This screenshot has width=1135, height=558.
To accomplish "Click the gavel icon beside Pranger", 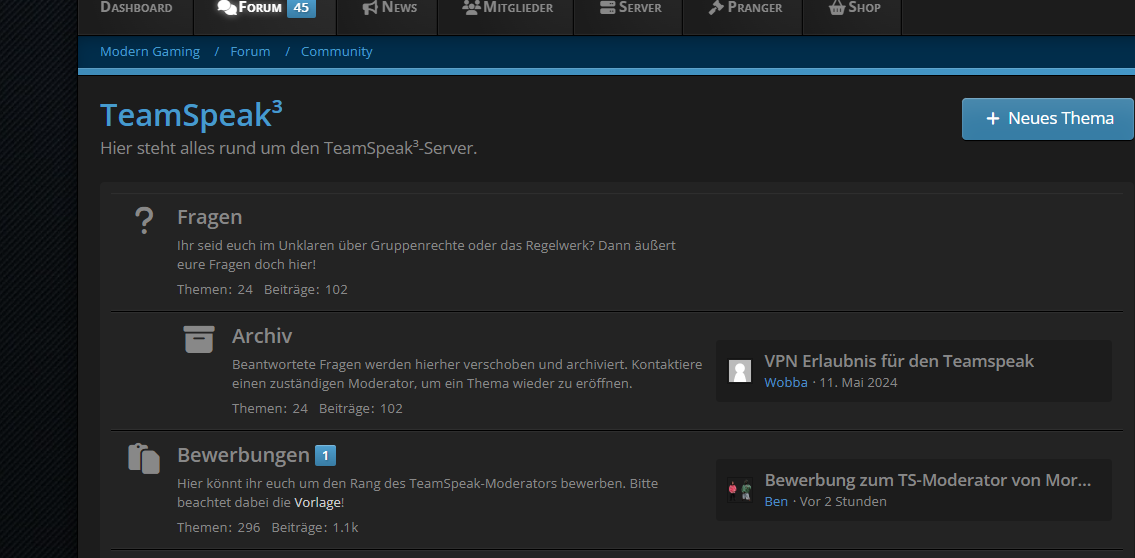I will pos(717,7).
